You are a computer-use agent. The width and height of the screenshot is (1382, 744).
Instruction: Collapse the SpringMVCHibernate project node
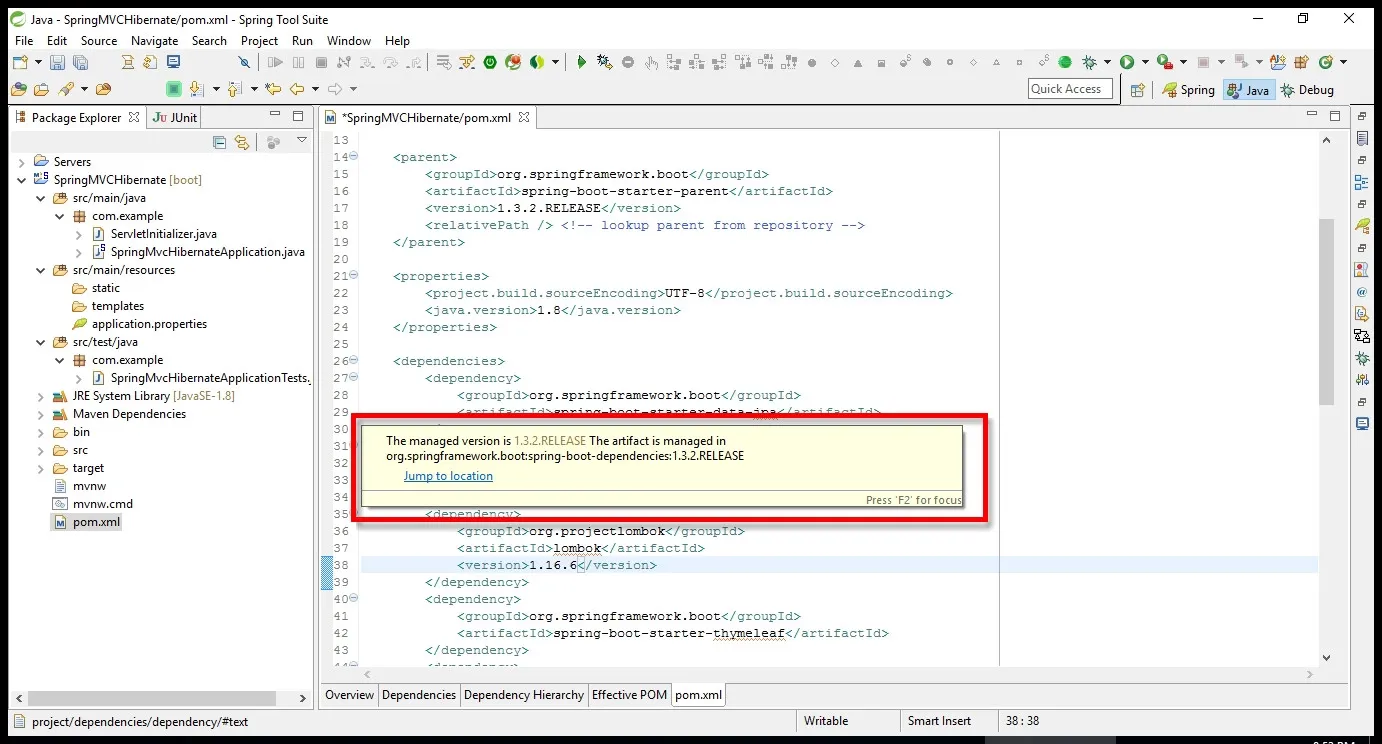click(22, 180)
